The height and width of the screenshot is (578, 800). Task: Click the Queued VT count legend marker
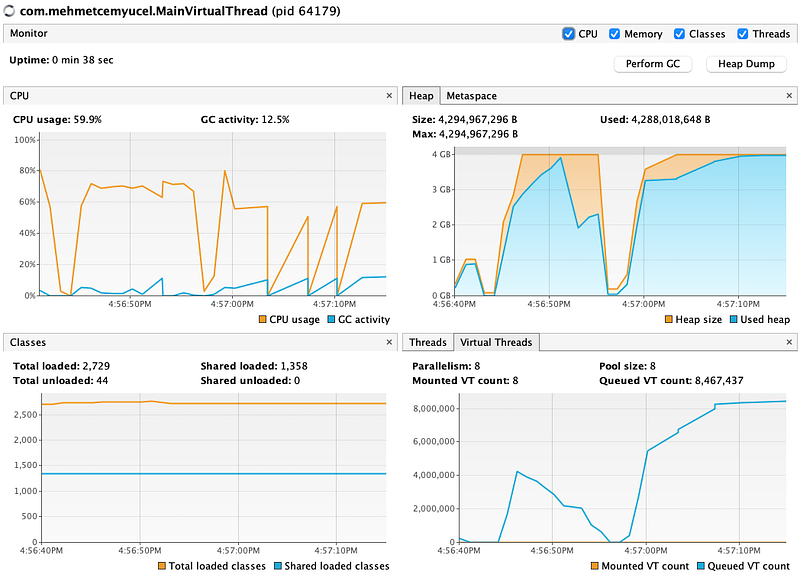pyautogui.click(x=702, y=565)
